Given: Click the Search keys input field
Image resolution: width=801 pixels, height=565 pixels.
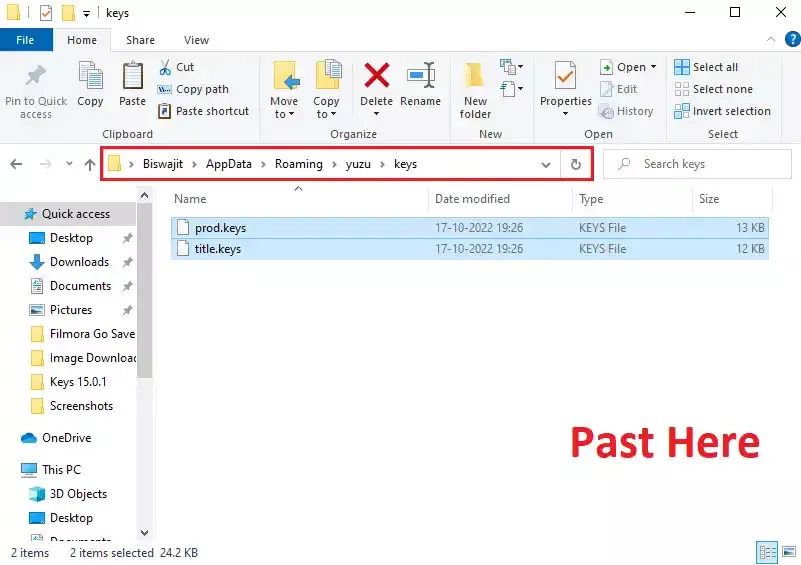Looking at the screenshot, I should pos(698,164).
